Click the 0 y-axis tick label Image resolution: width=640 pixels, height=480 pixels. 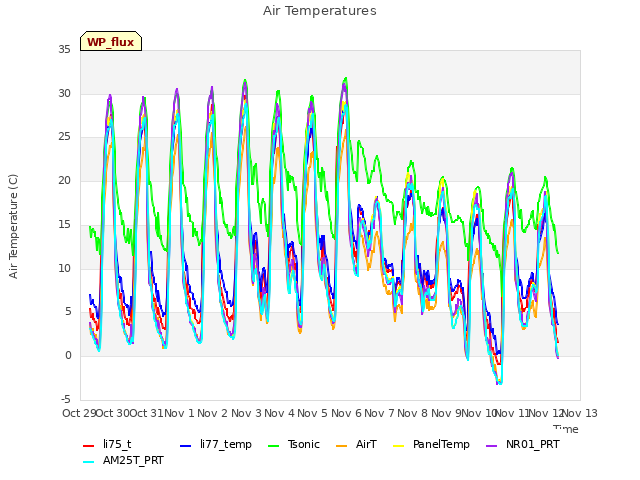click(x=68, y=356)
